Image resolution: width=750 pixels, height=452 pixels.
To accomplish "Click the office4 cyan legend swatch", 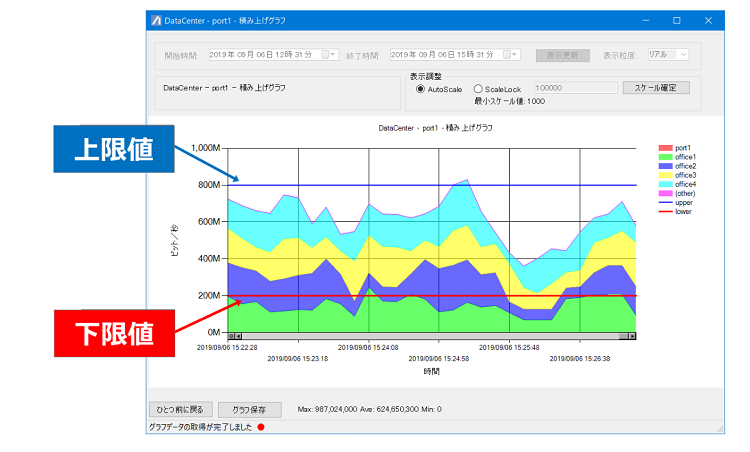I will point(665,184).
